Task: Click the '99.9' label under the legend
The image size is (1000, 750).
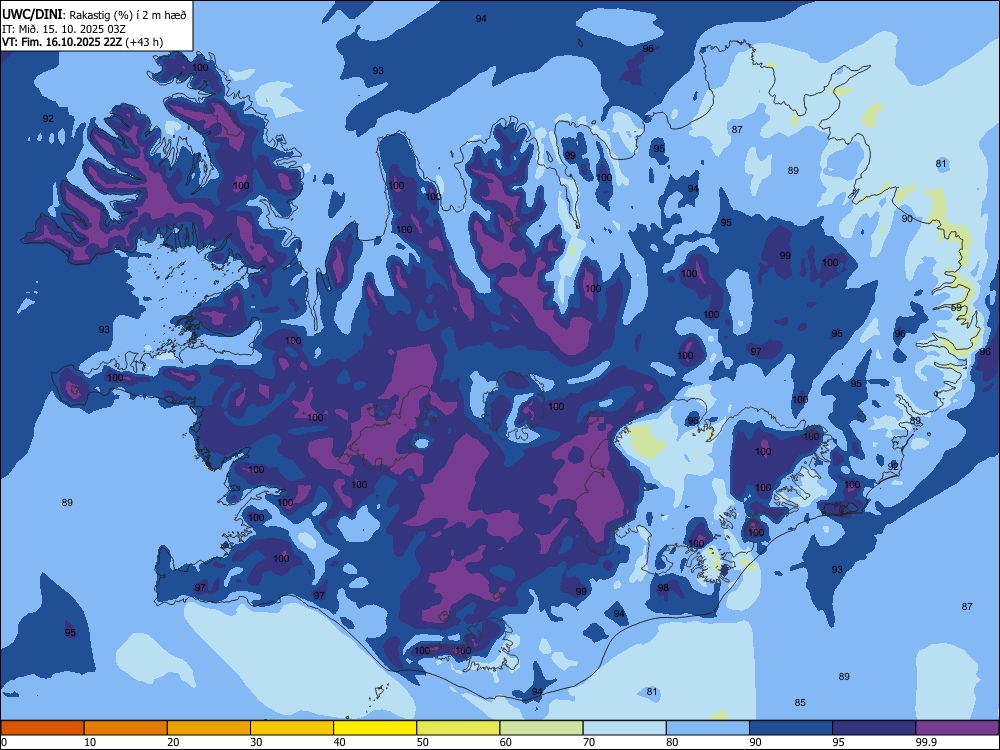Action: click(x=926, y=742)
